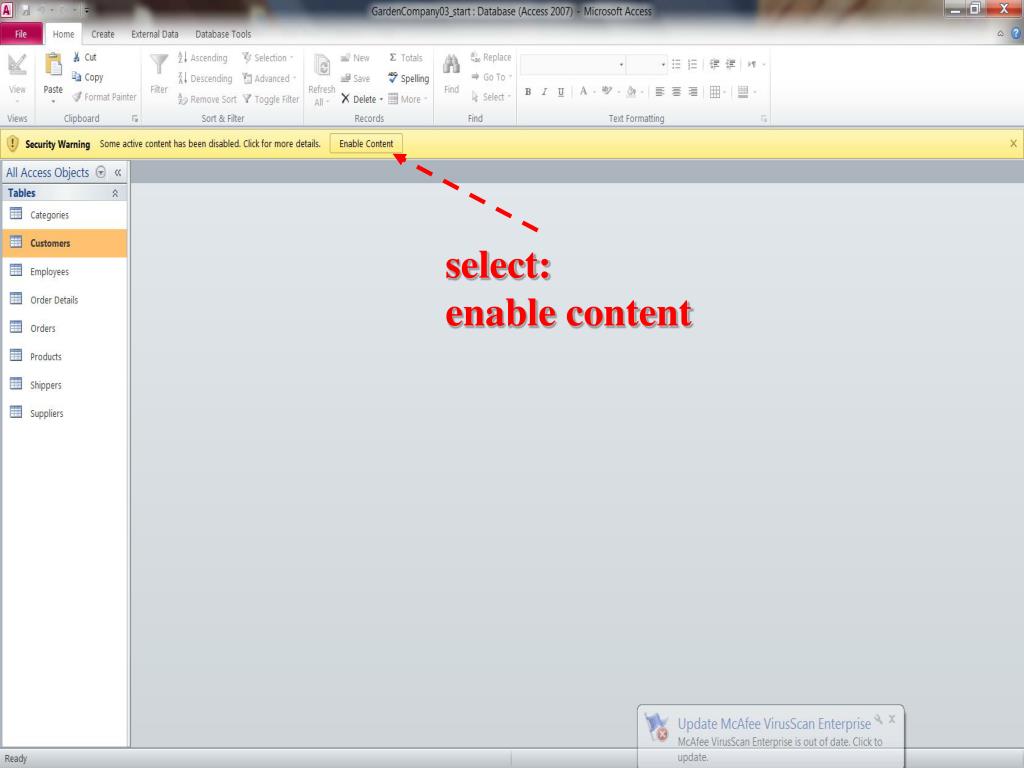Click the Copy icon
The height and width of the screenshot is (768, 1024).
coord(76,77)
